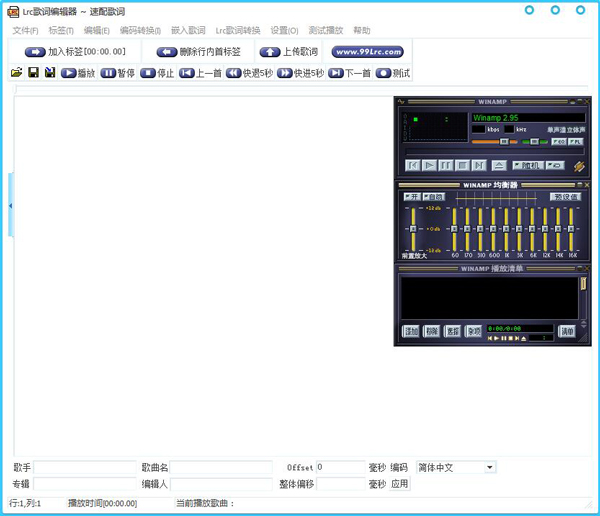Viewport: 600px width, 516px height.
Task: Fast forward with 快进5秒 button
Action: pos(300,73)
